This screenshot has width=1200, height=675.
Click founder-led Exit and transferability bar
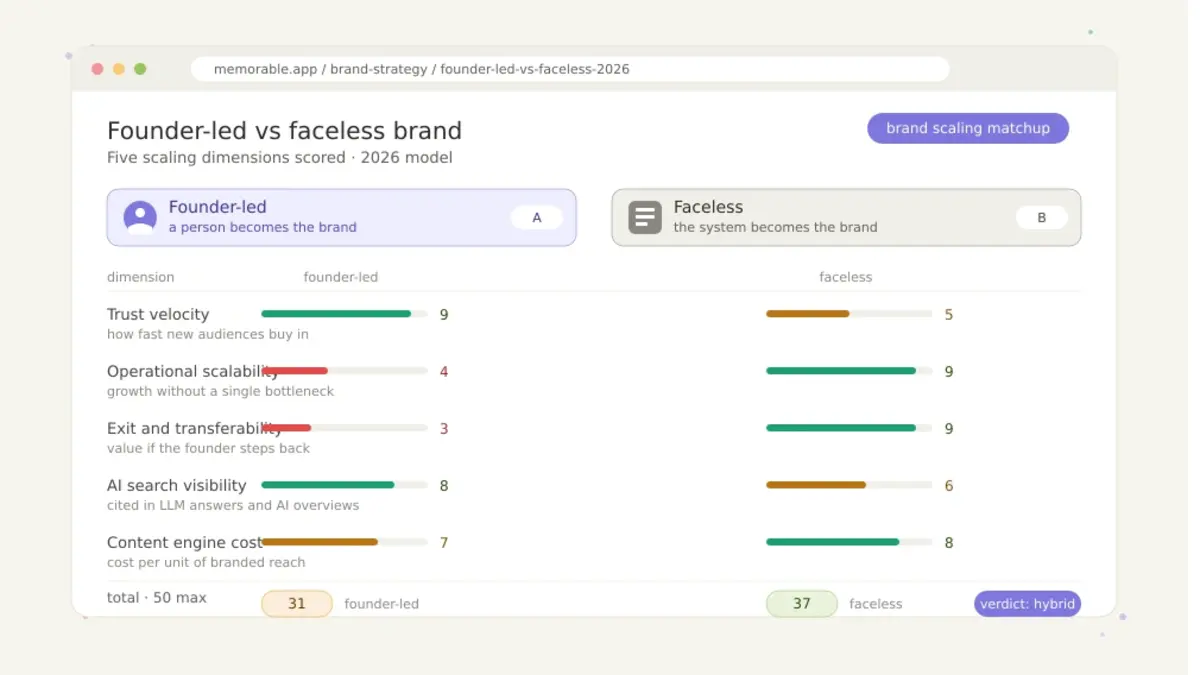point(345,428)
